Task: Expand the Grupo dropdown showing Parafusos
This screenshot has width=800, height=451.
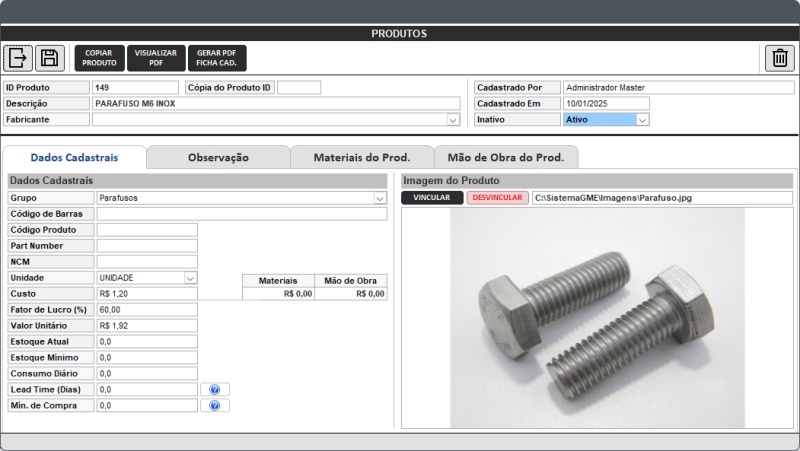Action: (380, 198)
